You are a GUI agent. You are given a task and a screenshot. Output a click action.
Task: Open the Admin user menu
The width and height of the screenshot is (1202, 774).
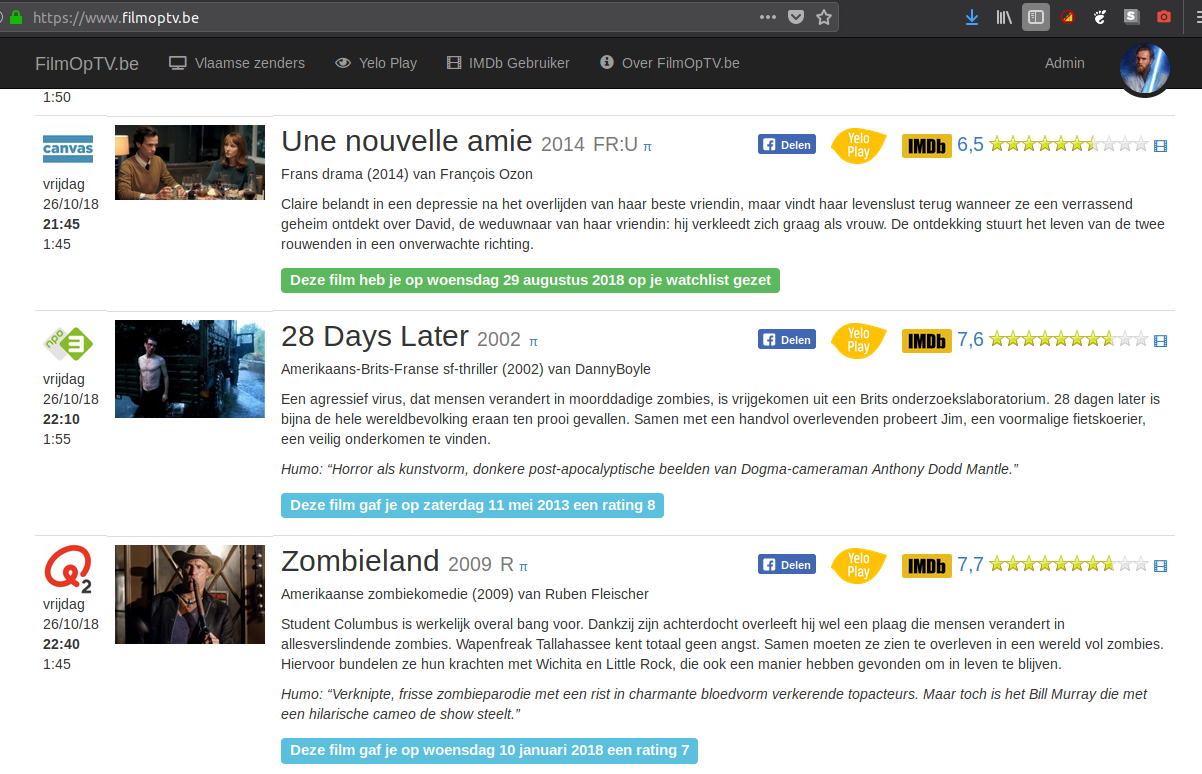click(1064, 63)
